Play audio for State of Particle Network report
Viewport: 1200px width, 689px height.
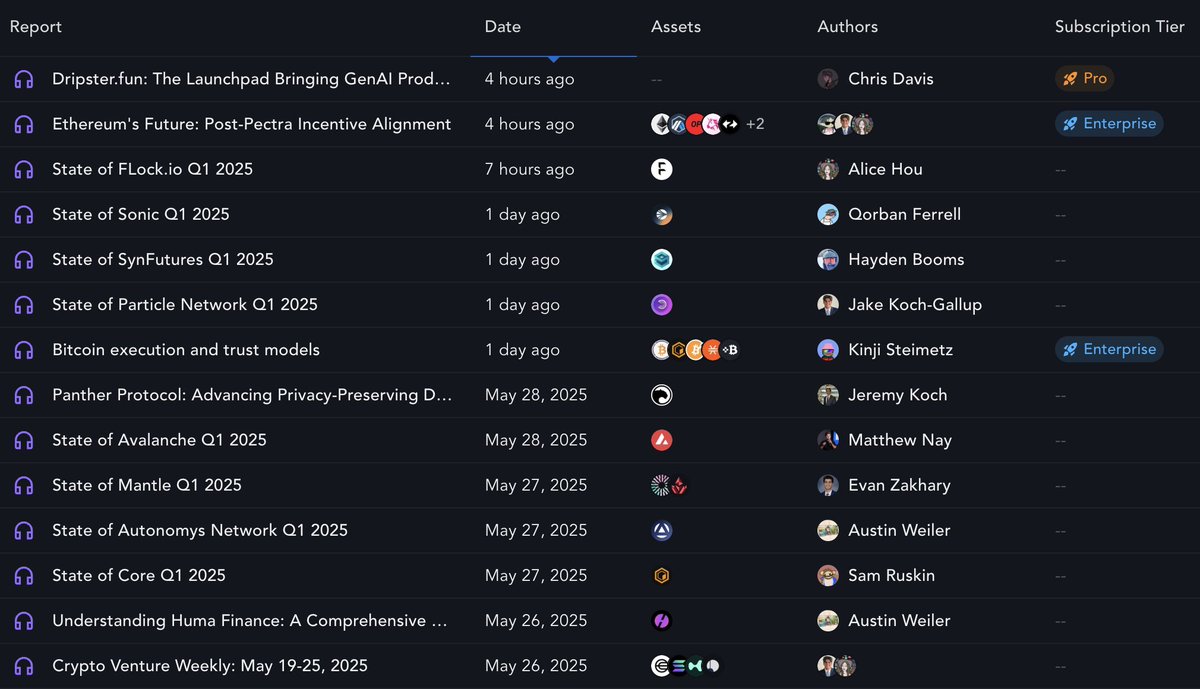pyautogui.click(x=24, y=304)
